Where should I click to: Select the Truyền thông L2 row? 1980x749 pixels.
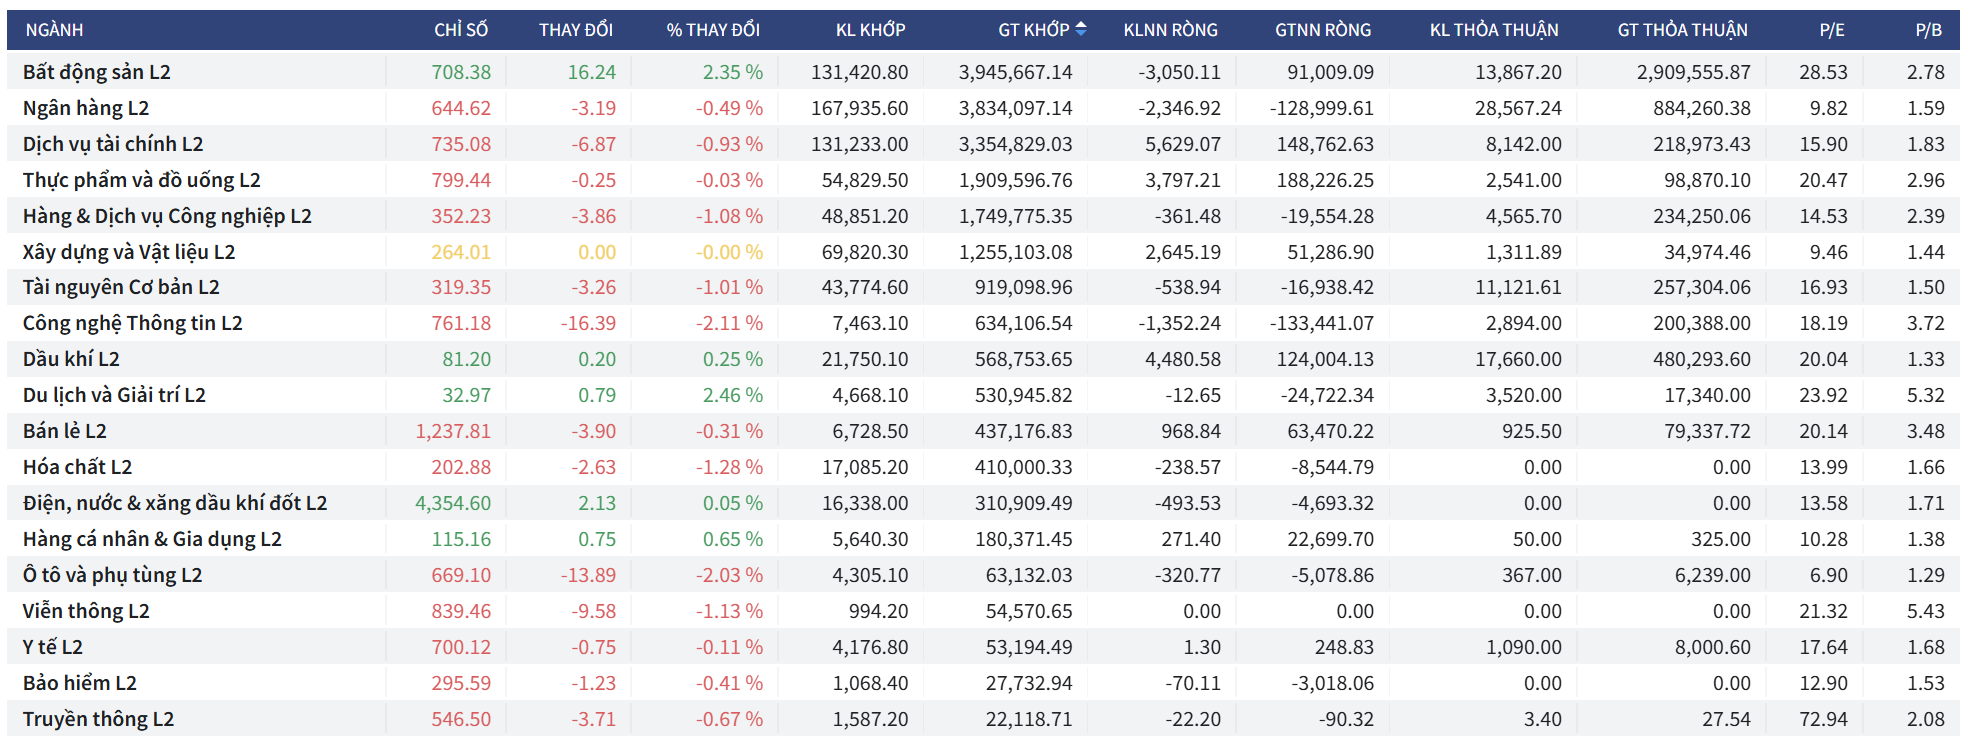(x=98, y=719)
